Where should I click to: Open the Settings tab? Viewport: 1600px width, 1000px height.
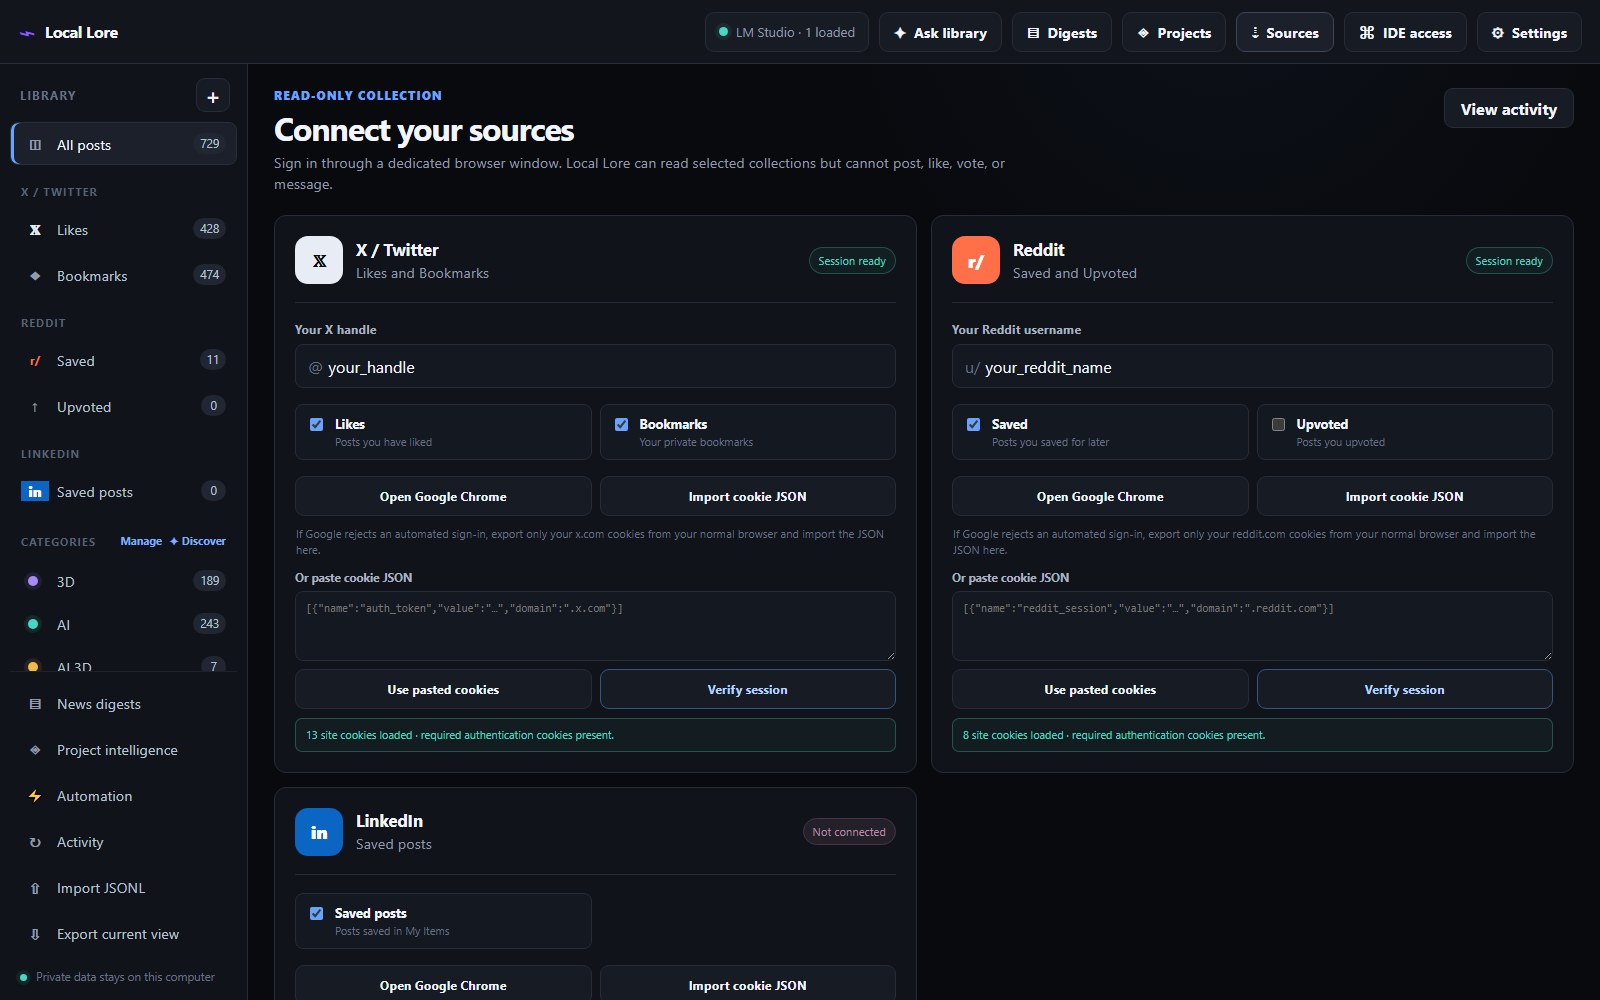1529,32
